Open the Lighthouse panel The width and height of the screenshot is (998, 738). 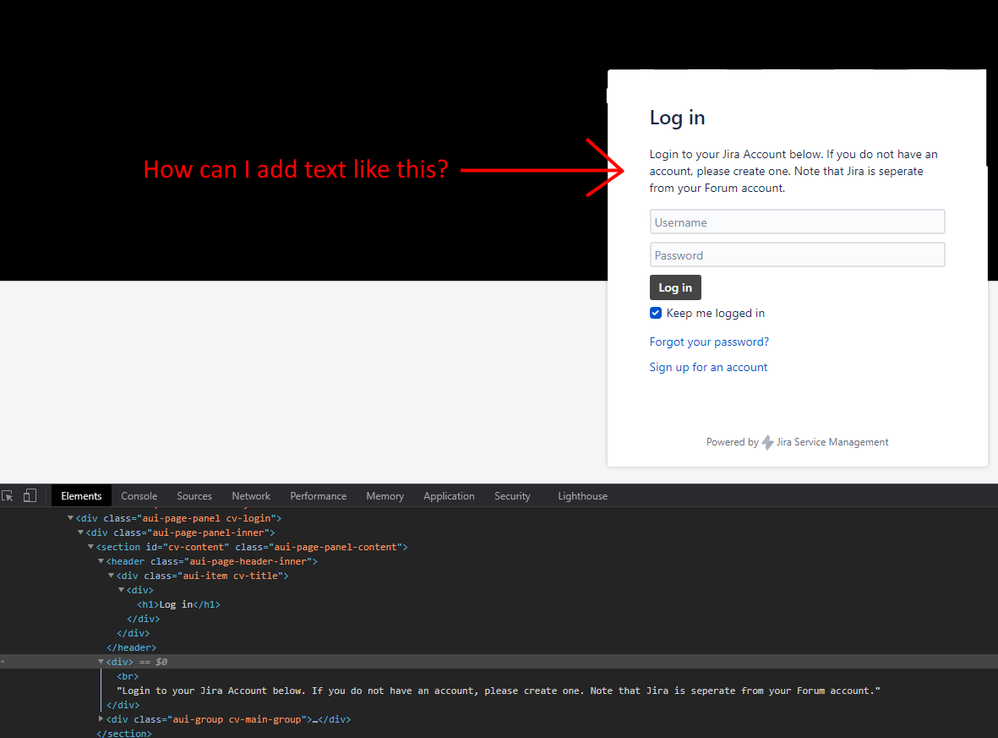tap(582, 495)
